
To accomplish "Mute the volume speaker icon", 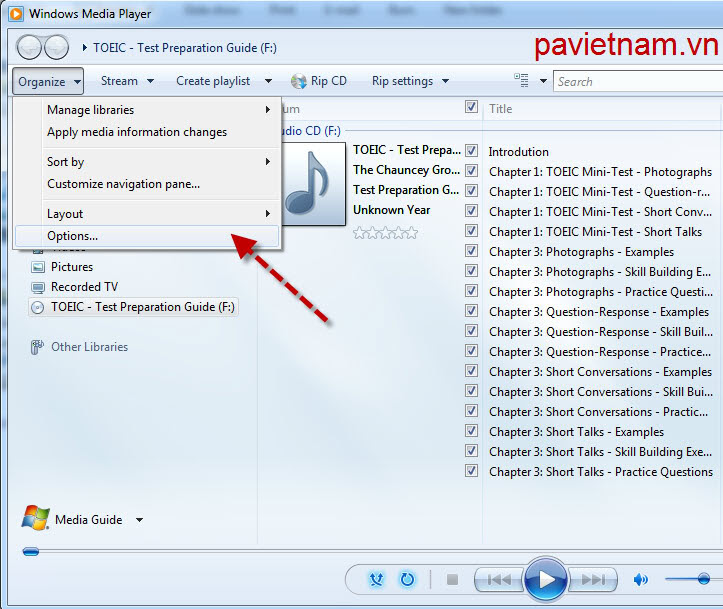I will pos(640,579).
